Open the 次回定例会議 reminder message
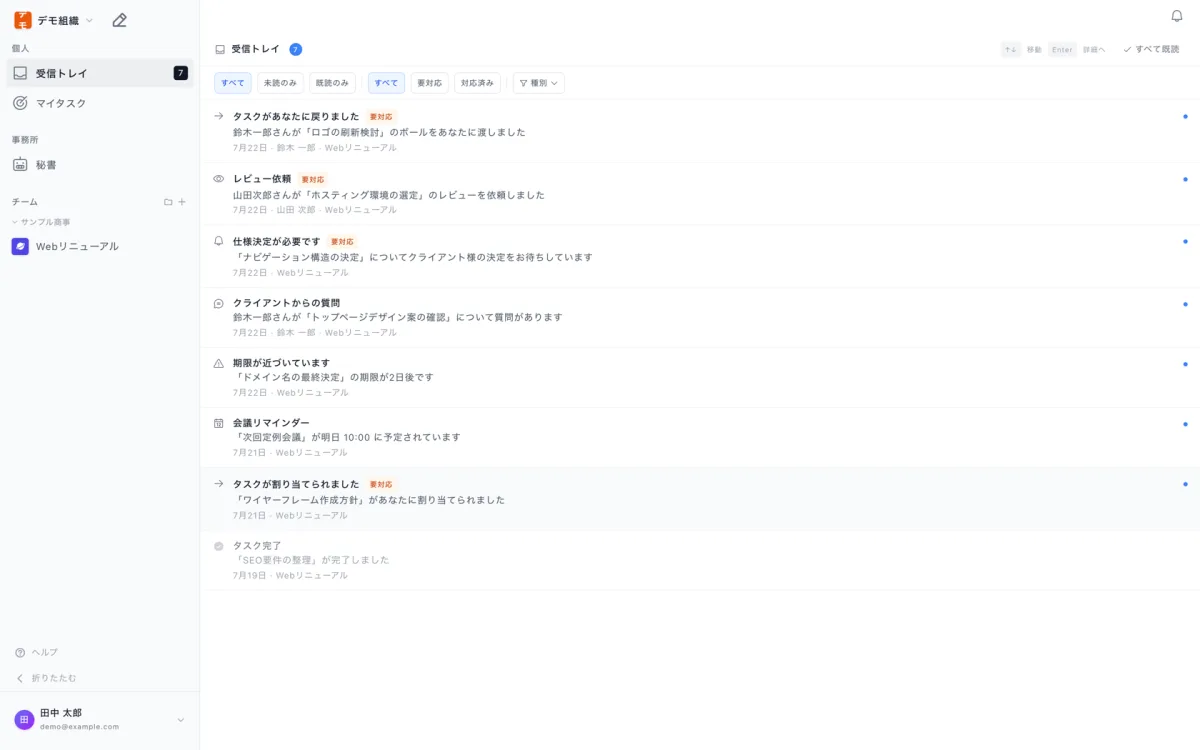Image resolution: width=1200 pixels, height=750 pixels. pos(347,437)
